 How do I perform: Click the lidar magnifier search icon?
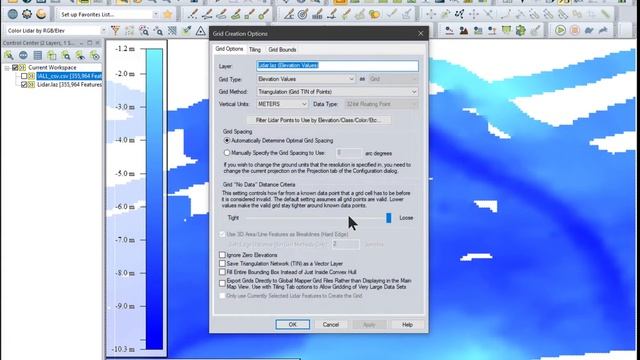coord(144,31)
